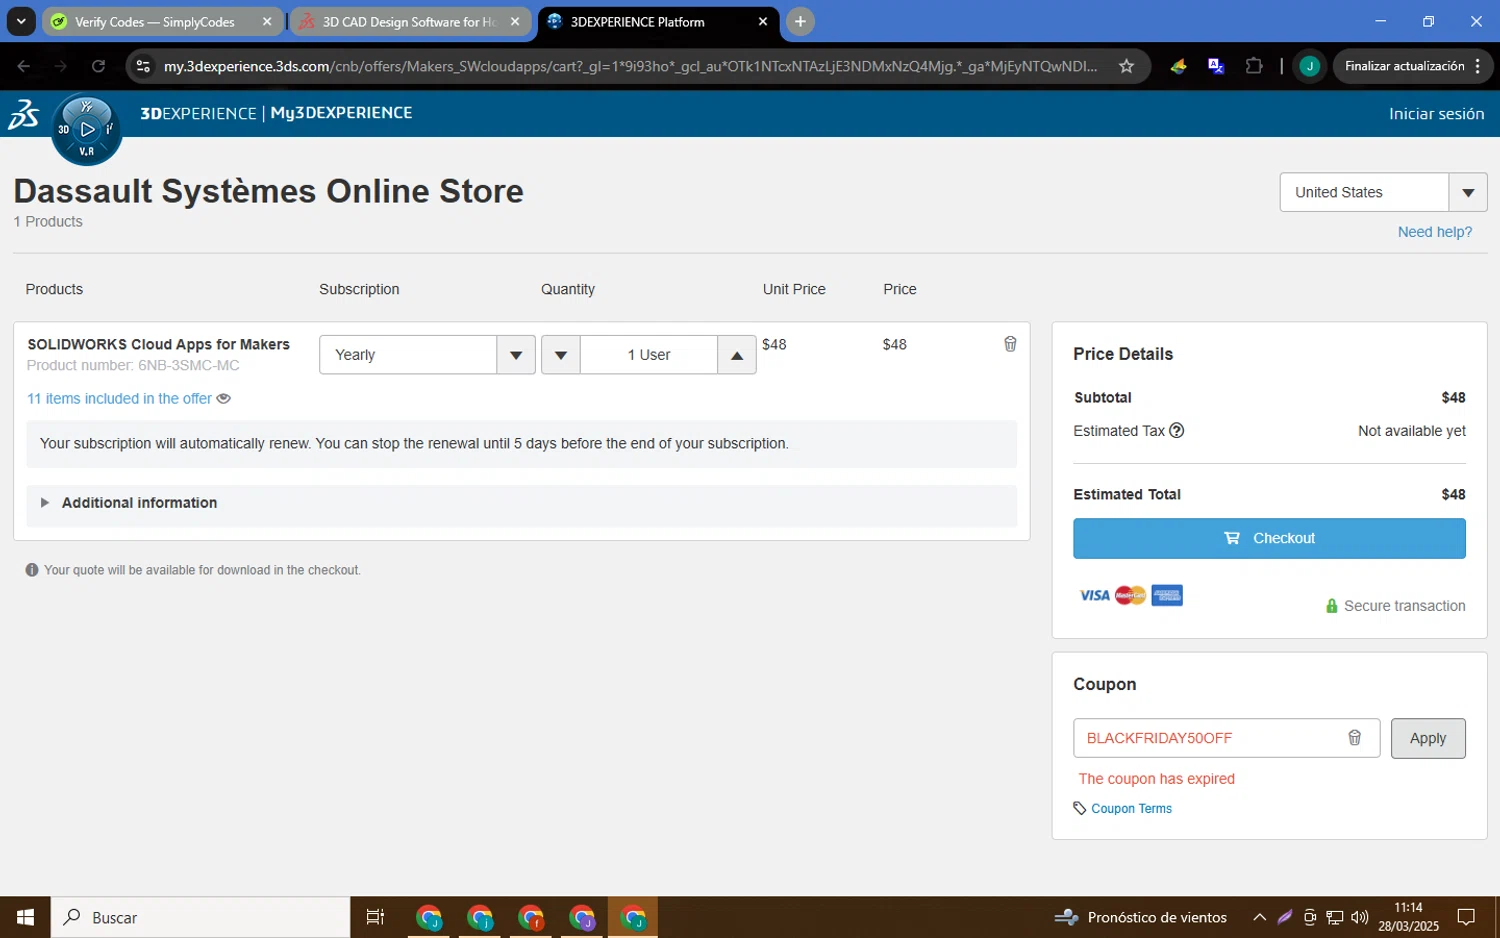Click the volume speaker tray icon

(x=1359, y=917)
